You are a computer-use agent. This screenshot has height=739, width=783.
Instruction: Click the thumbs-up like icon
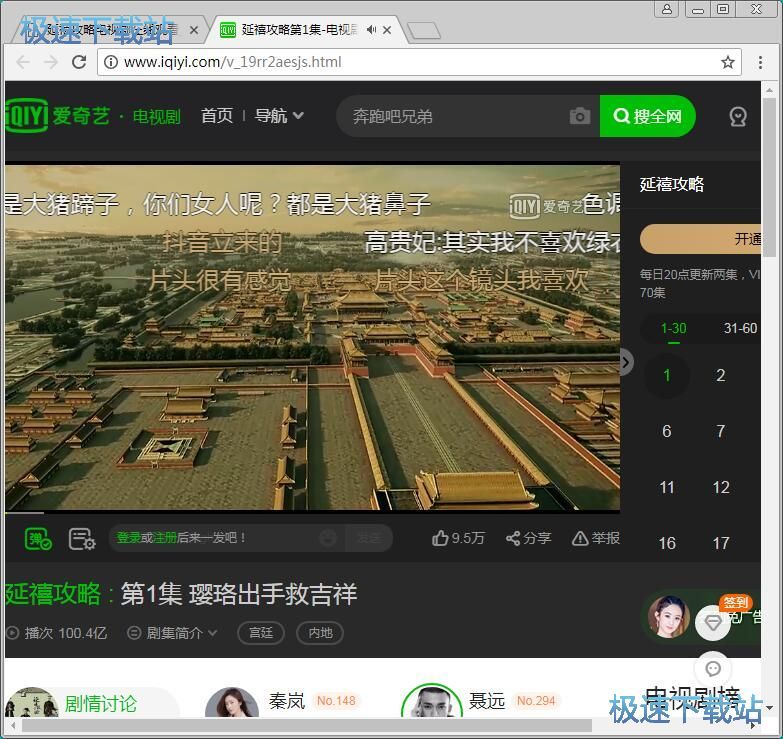click(440, 538)
